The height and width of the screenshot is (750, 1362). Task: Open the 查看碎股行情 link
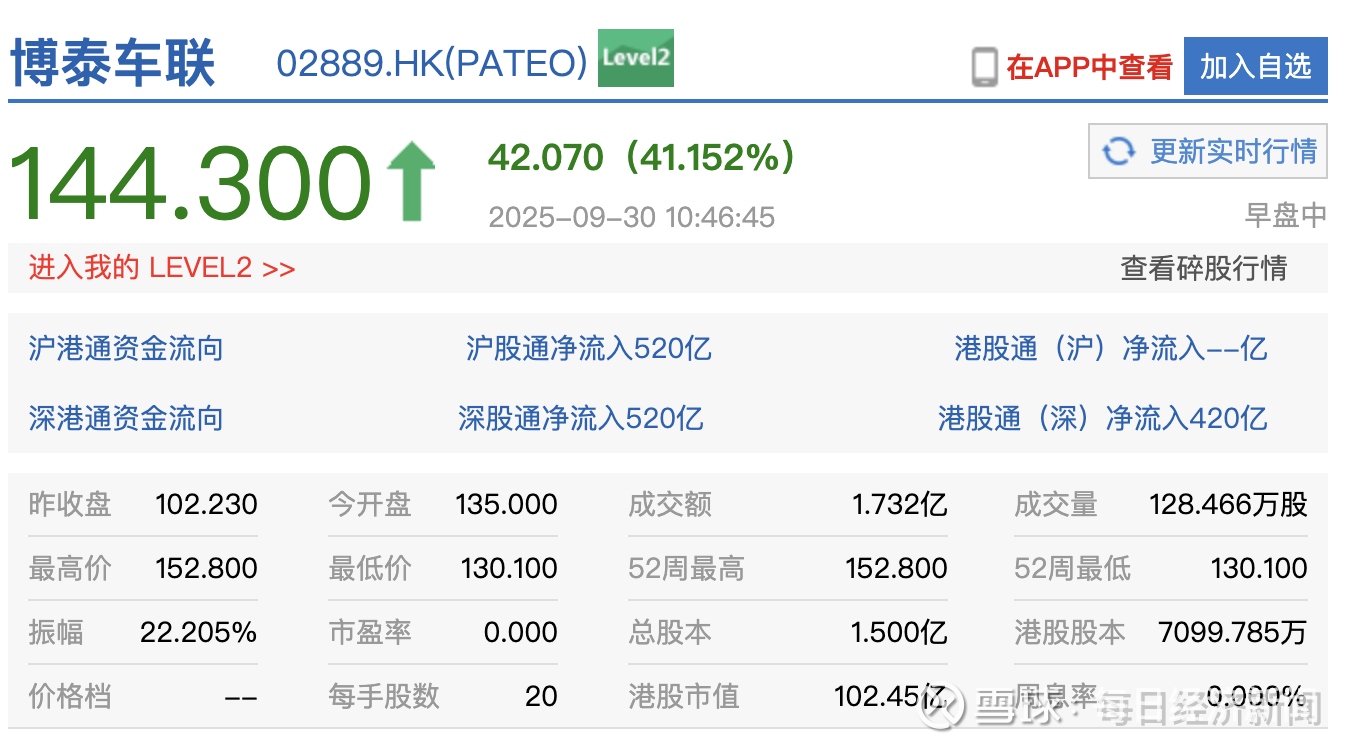tap(1204, 268)
